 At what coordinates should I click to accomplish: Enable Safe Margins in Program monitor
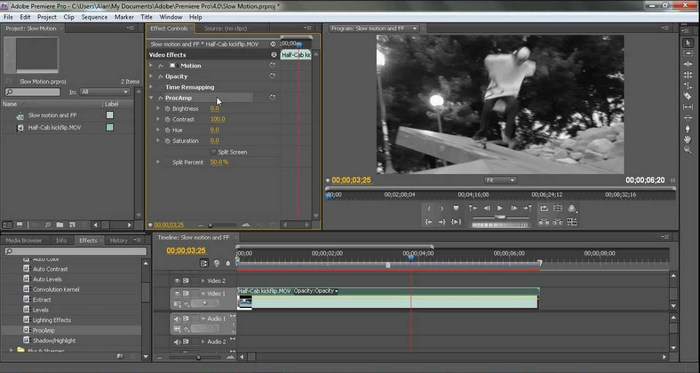(x=558, y=208)
